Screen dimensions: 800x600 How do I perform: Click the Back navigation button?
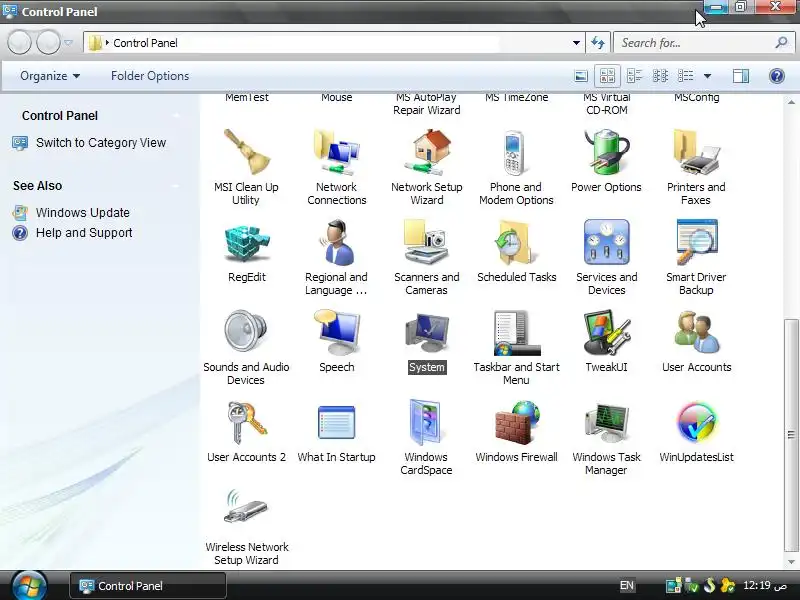tap(20, 42)
